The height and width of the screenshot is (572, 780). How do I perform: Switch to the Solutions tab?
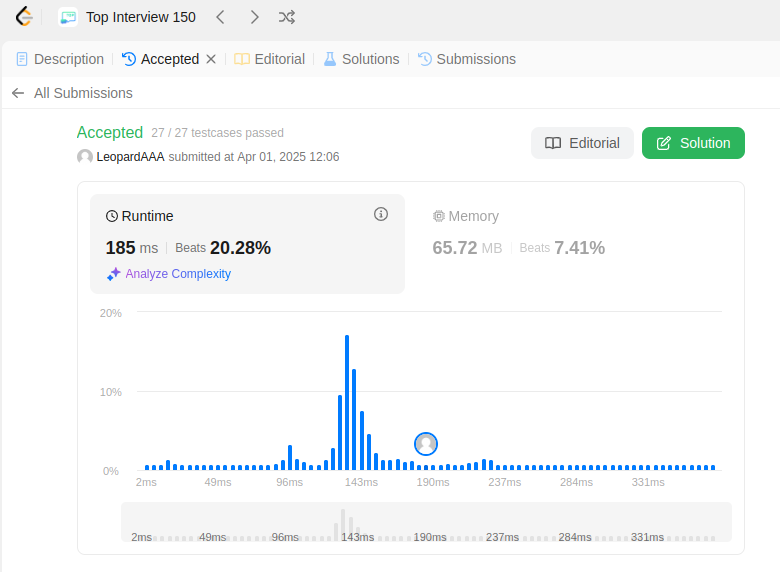coord(361,59)
